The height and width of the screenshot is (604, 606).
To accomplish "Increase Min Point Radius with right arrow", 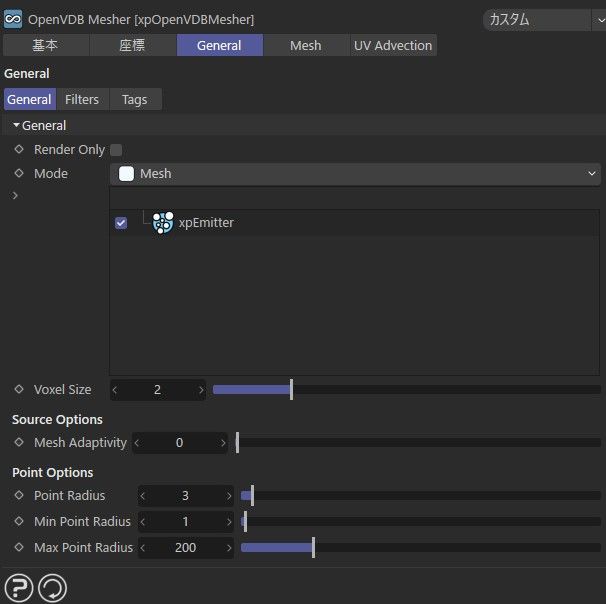I will point(229,522).
